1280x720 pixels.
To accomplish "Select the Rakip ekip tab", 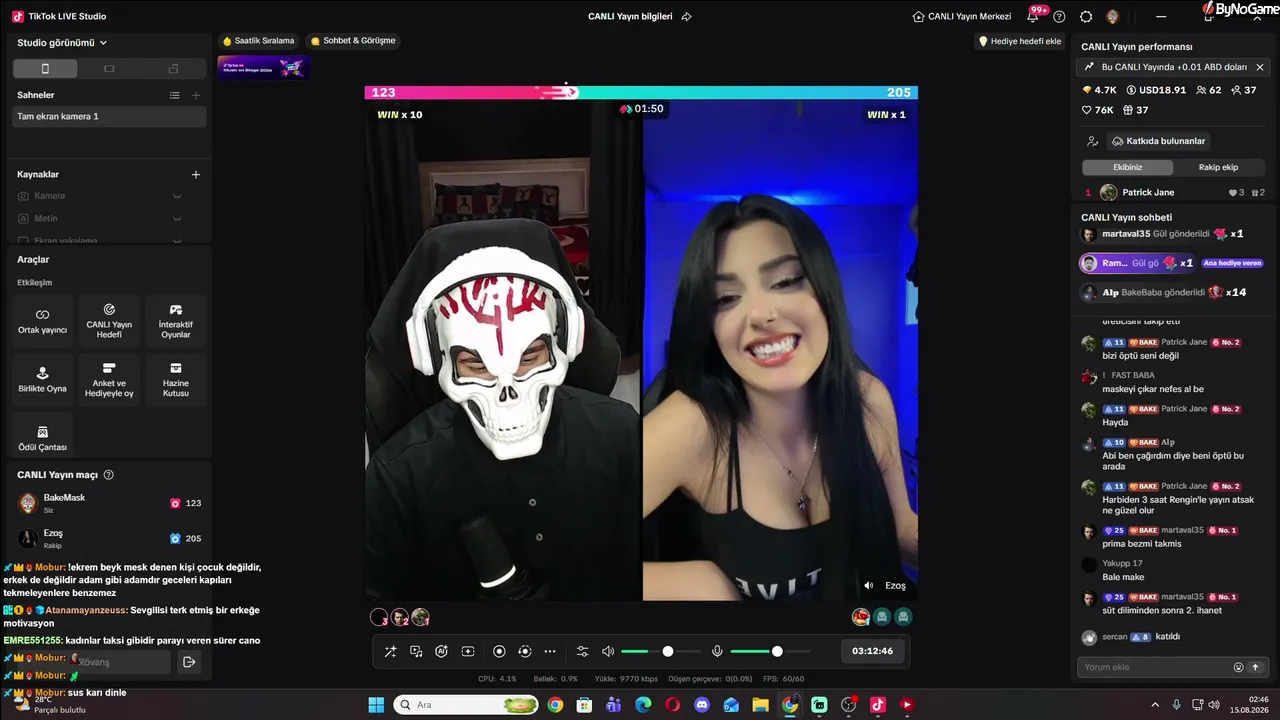I will (1218, 167).
